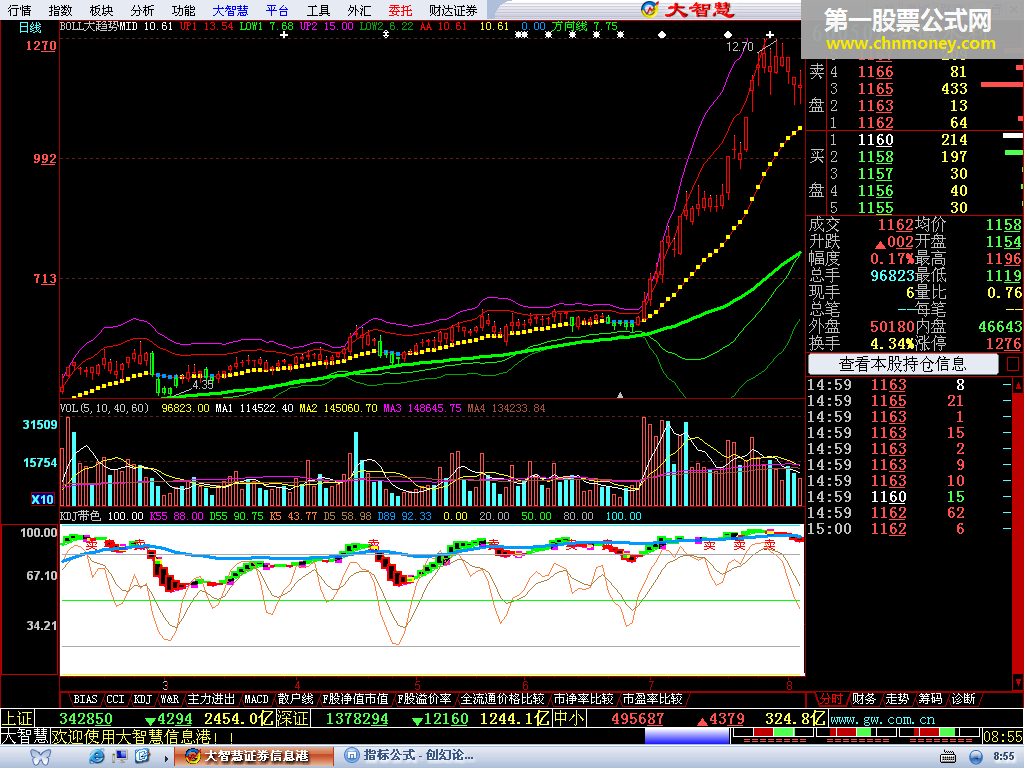Switch to the BIAS indicator tab
Image resolution: width=1024 pixels, height=768 pixels.
pos(86,699)
